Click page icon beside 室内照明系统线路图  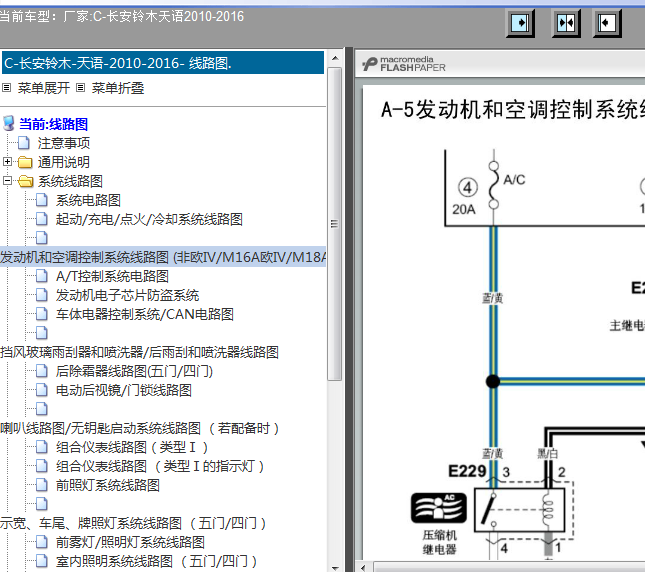(x=42, y=561)
